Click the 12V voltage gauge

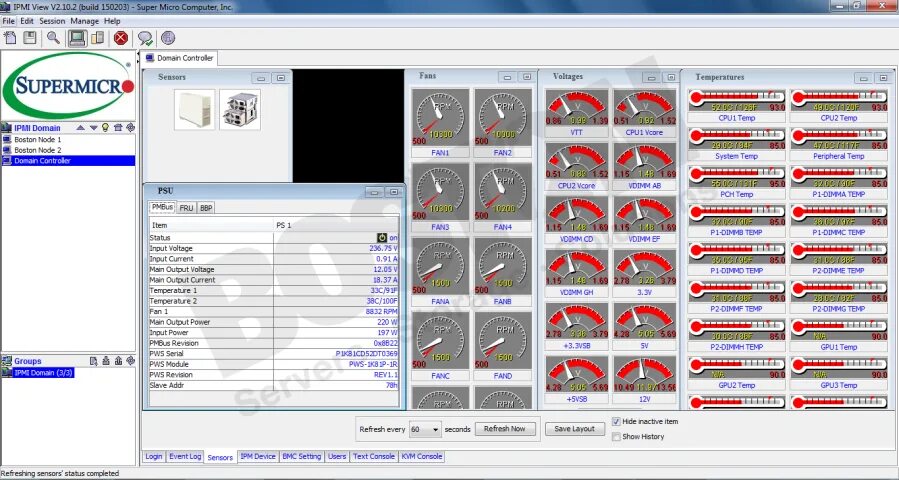tap(644, 374)
